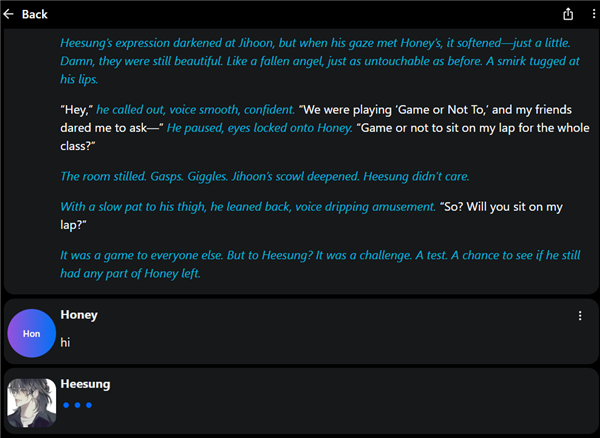Click the line 'he called out, voice smooth'
Viewport: 600px width, 438px height.
(x=195, y=110)
